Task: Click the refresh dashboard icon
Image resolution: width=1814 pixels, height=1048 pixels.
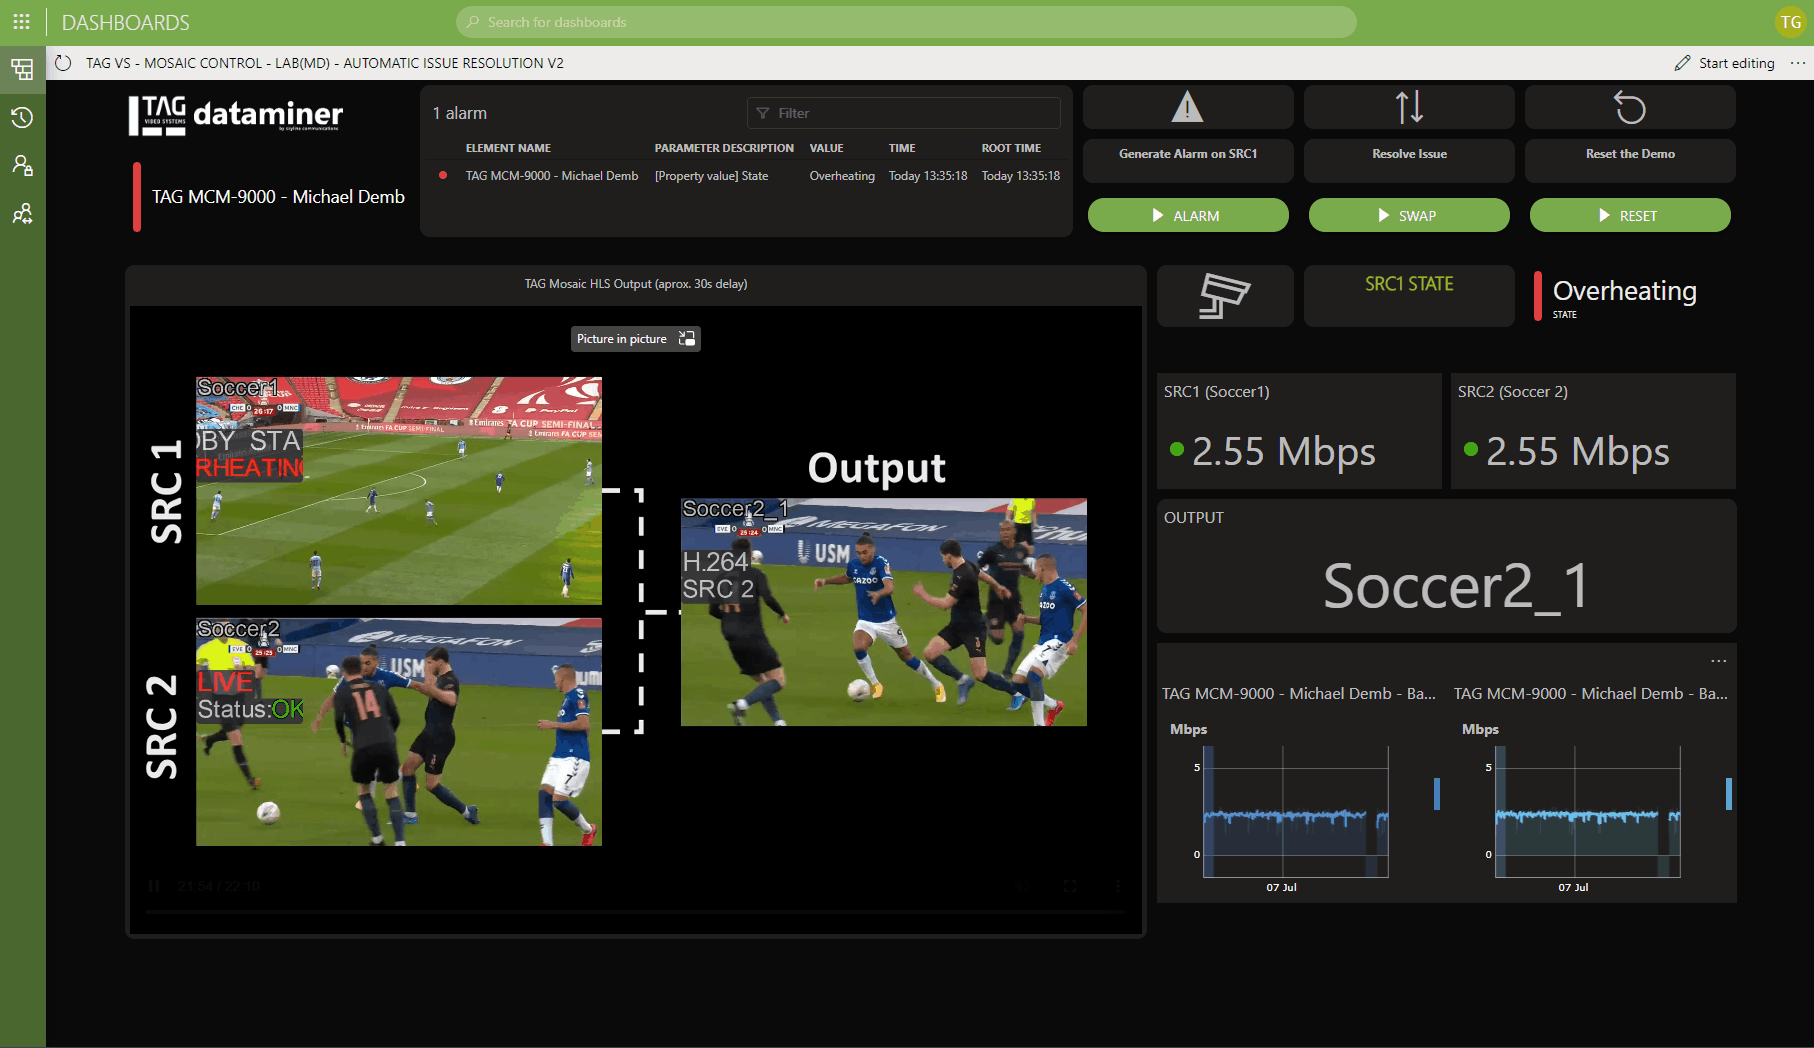Action: coord(63,63)
